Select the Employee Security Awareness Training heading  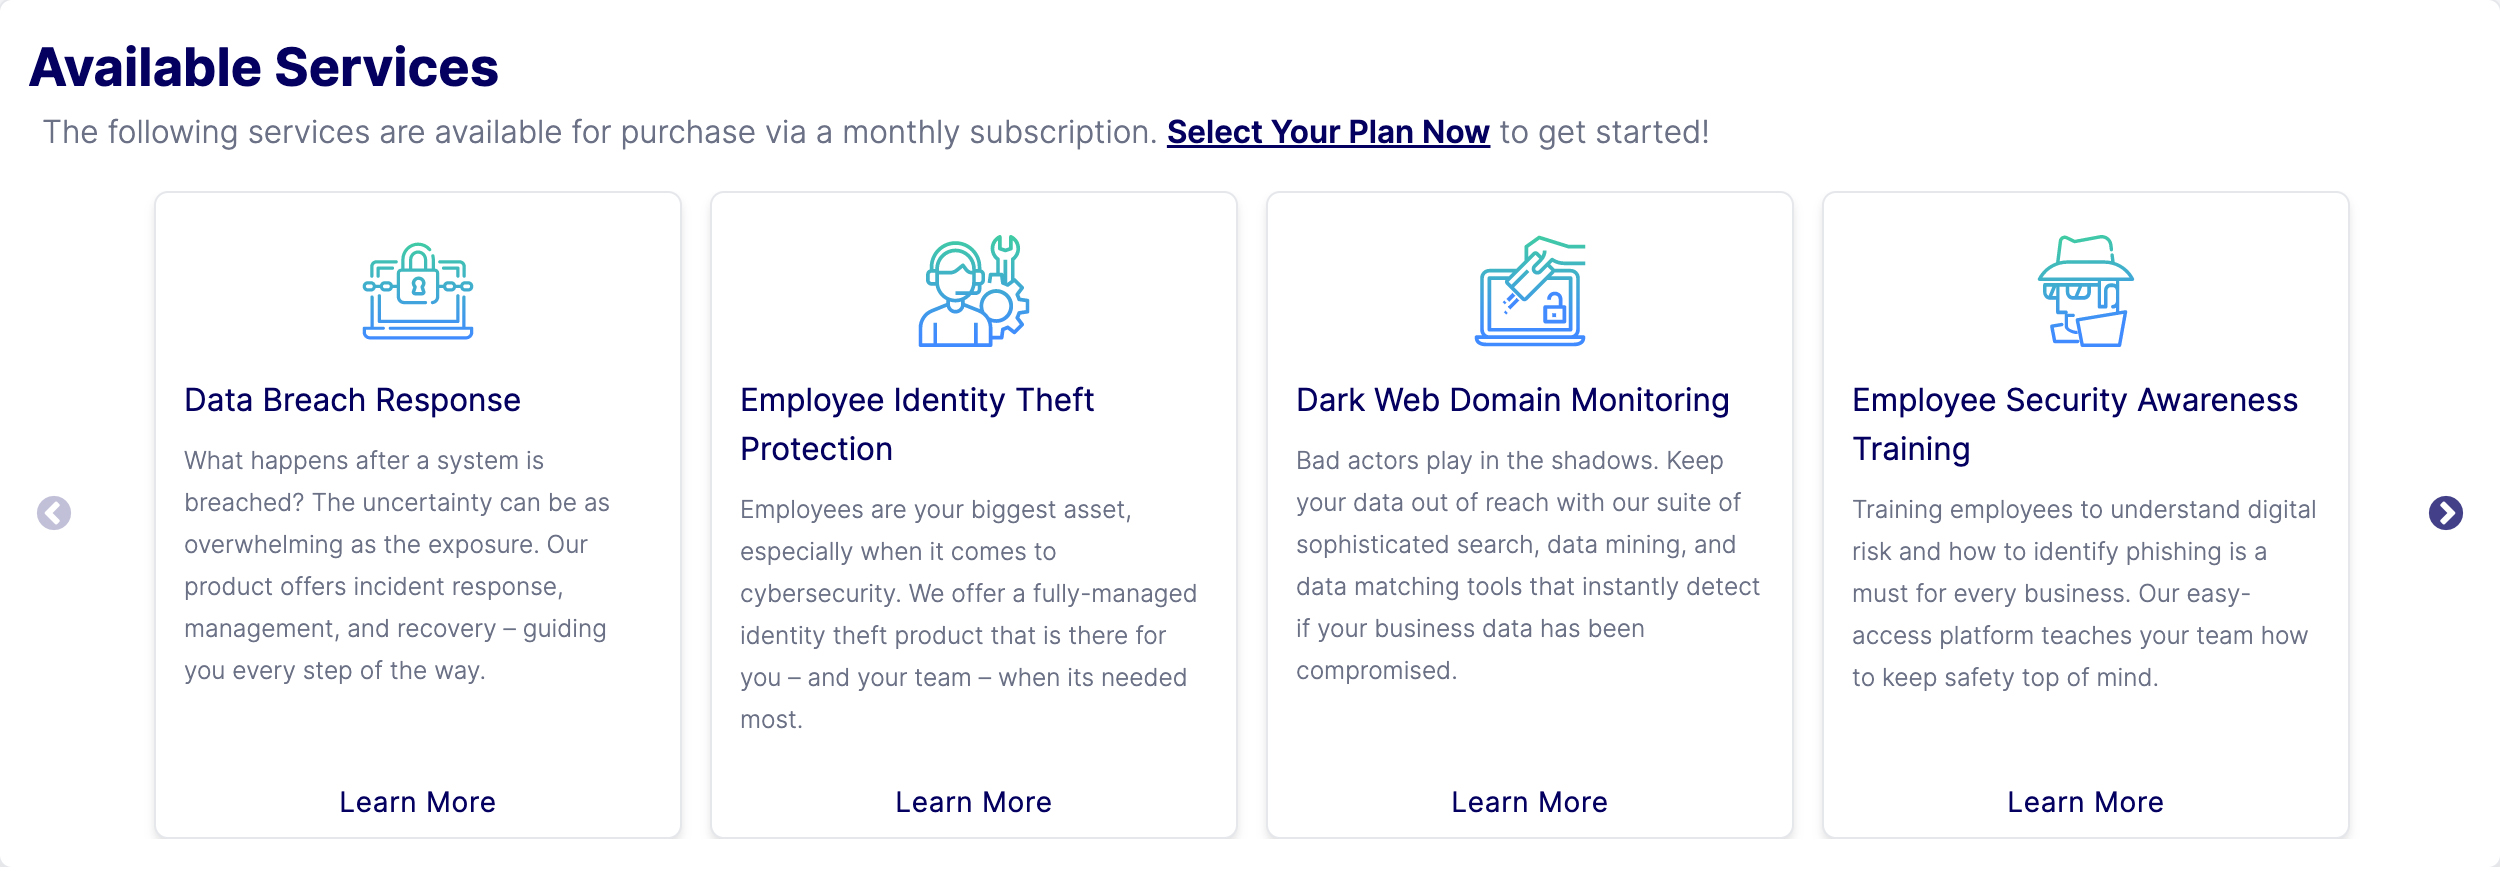click(2074, 424)
